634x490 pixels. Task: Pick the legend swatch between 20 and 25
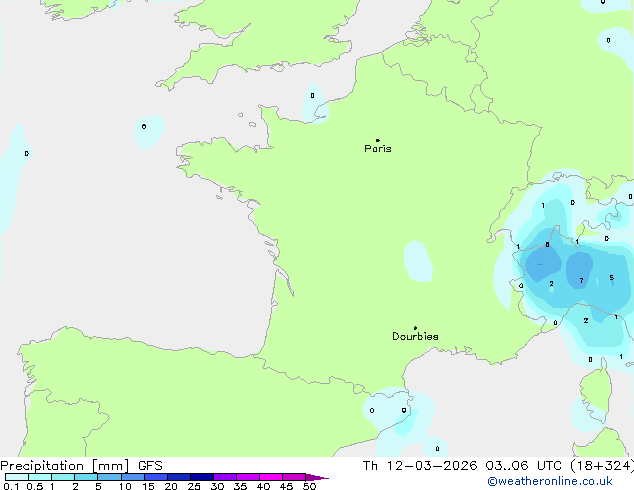(179, 477)
